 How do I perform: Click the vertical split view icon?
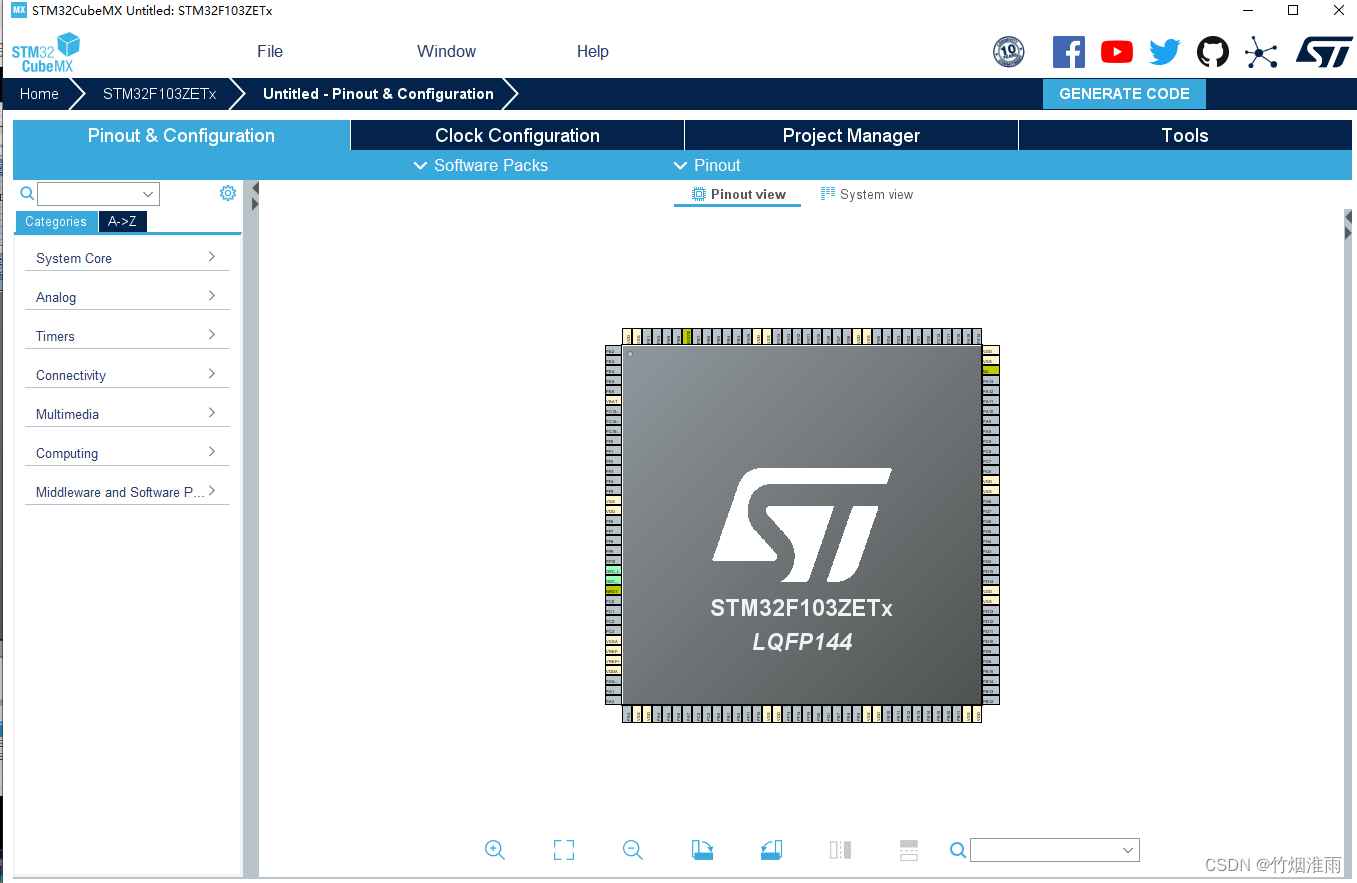(x=840, y=850)
